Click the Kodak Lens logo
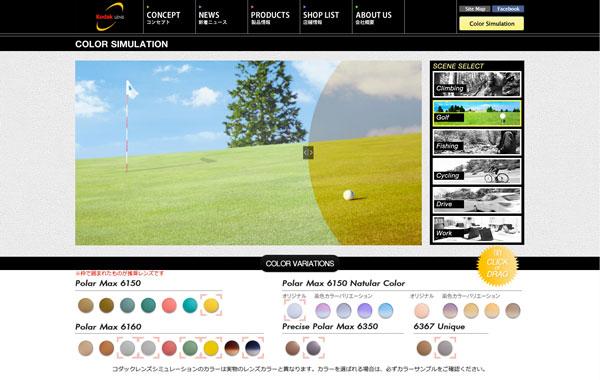600x380 pixels. click(x=110, y=16)
